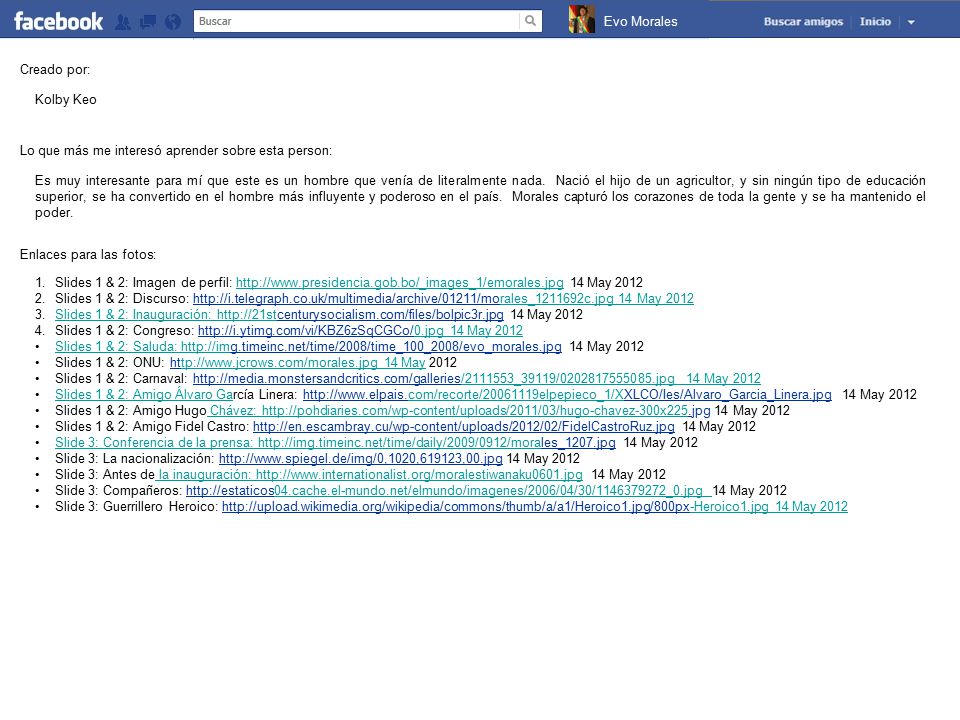Open internationalist.org moralestiwanaku0601.jpg link
Viewport: 960px width, 720px height.
[419, 474]
